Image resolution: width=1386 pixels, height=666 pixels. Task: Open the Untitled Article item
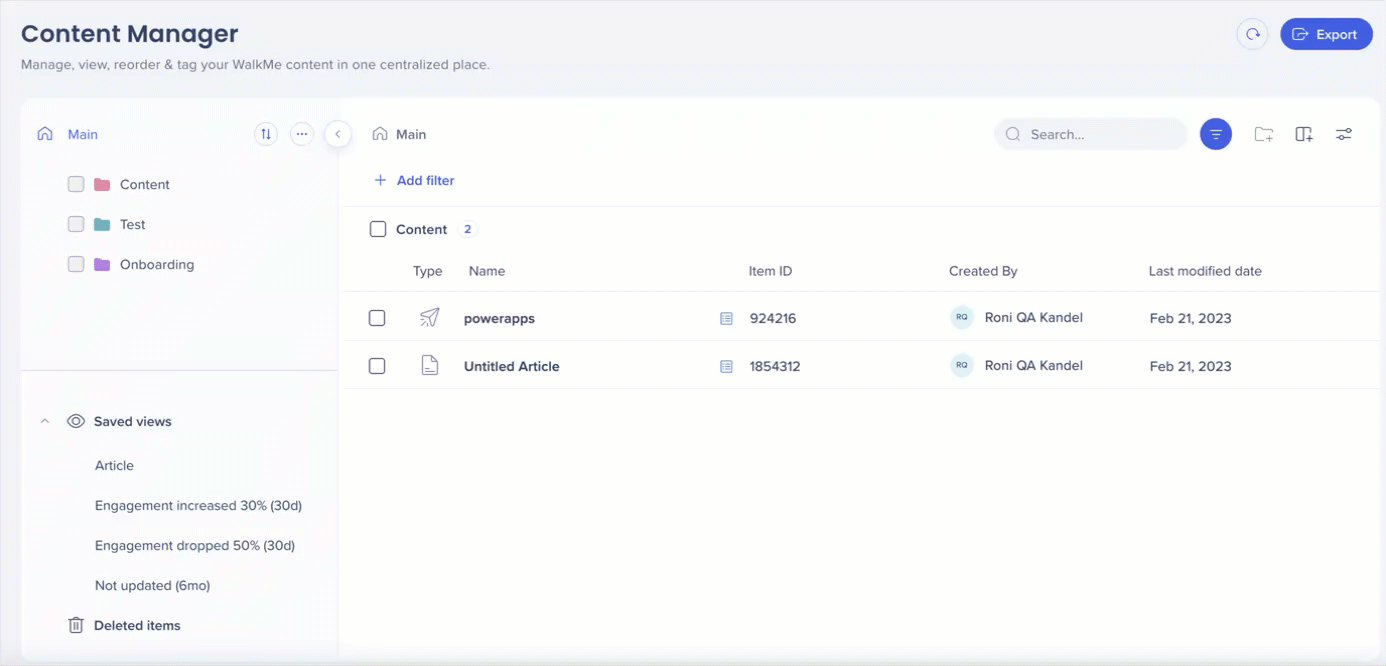tap(512, 366)
